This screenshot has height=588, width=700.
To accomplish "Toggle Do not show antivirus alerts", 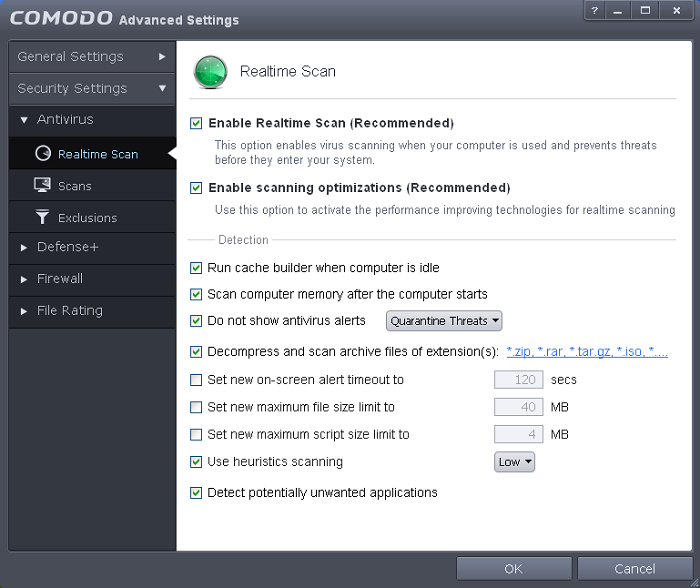I will [196, 321].
